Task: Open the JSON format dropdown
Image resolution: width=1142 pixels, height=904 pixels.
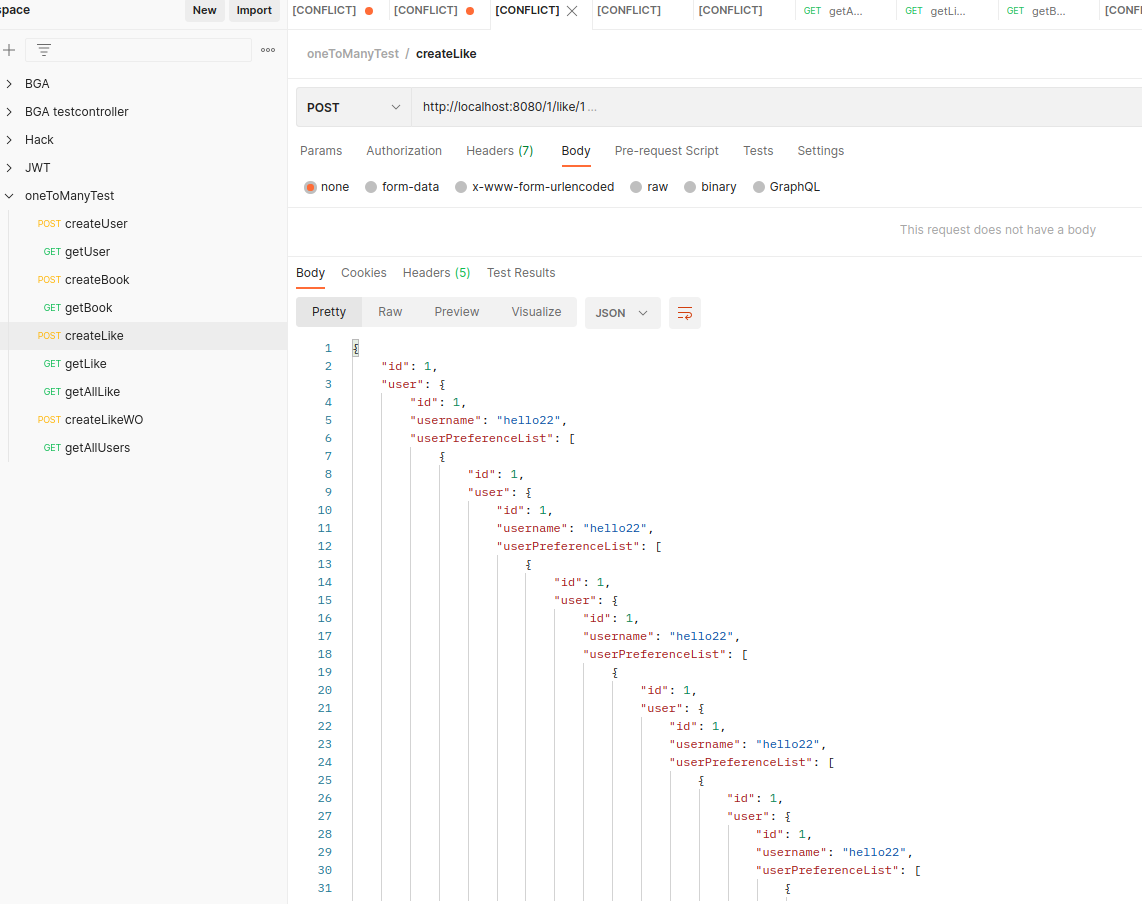Action: pyautogui.click(x=622, y=313)
